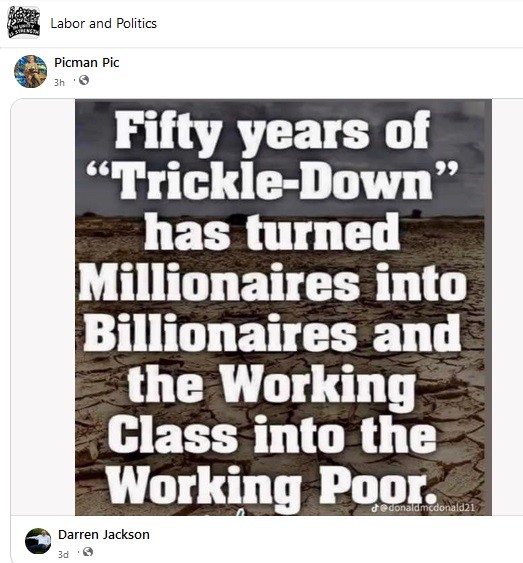Click the public globe icon beside 3h
Image resolution: width=523 pixels, height=563 pixels.
[84, 80]
